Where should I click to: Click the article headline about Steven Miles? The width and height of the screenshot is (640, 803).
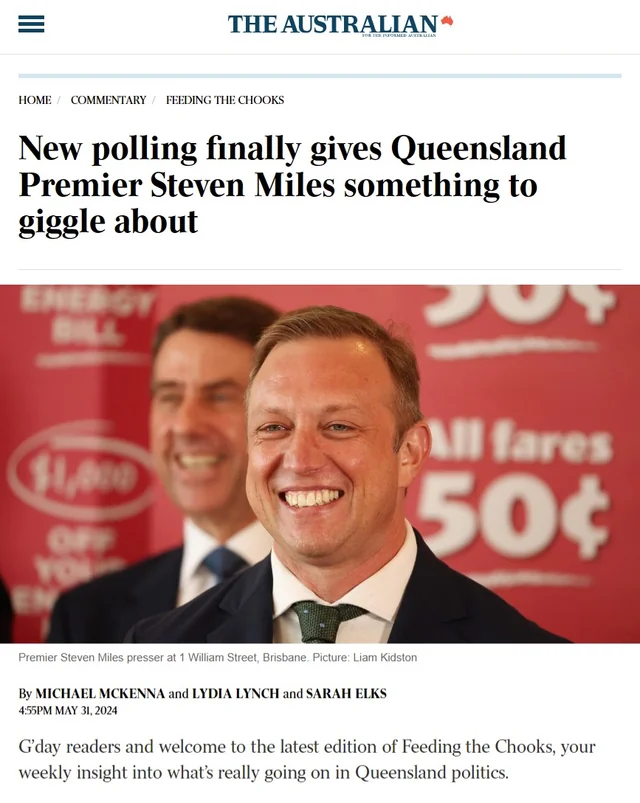coord(292,184)
